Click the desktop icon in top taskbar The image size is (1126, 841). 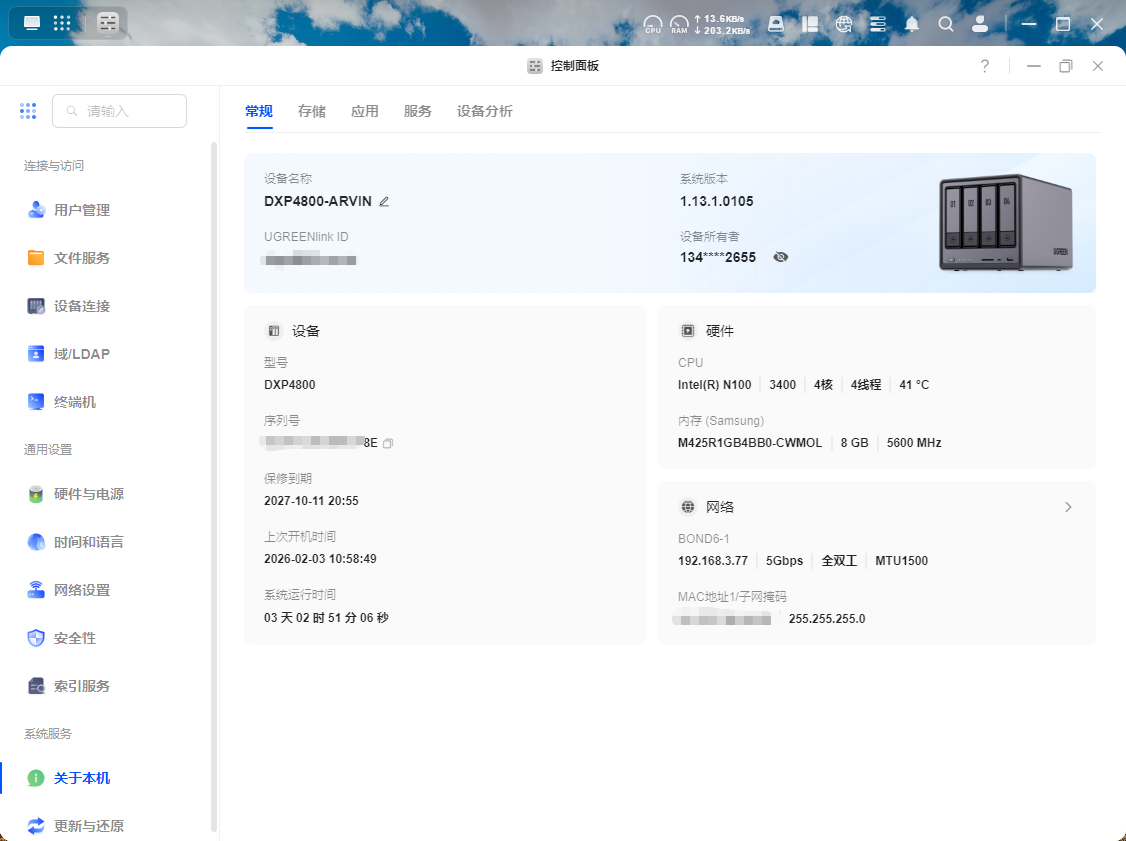(32, 23)
